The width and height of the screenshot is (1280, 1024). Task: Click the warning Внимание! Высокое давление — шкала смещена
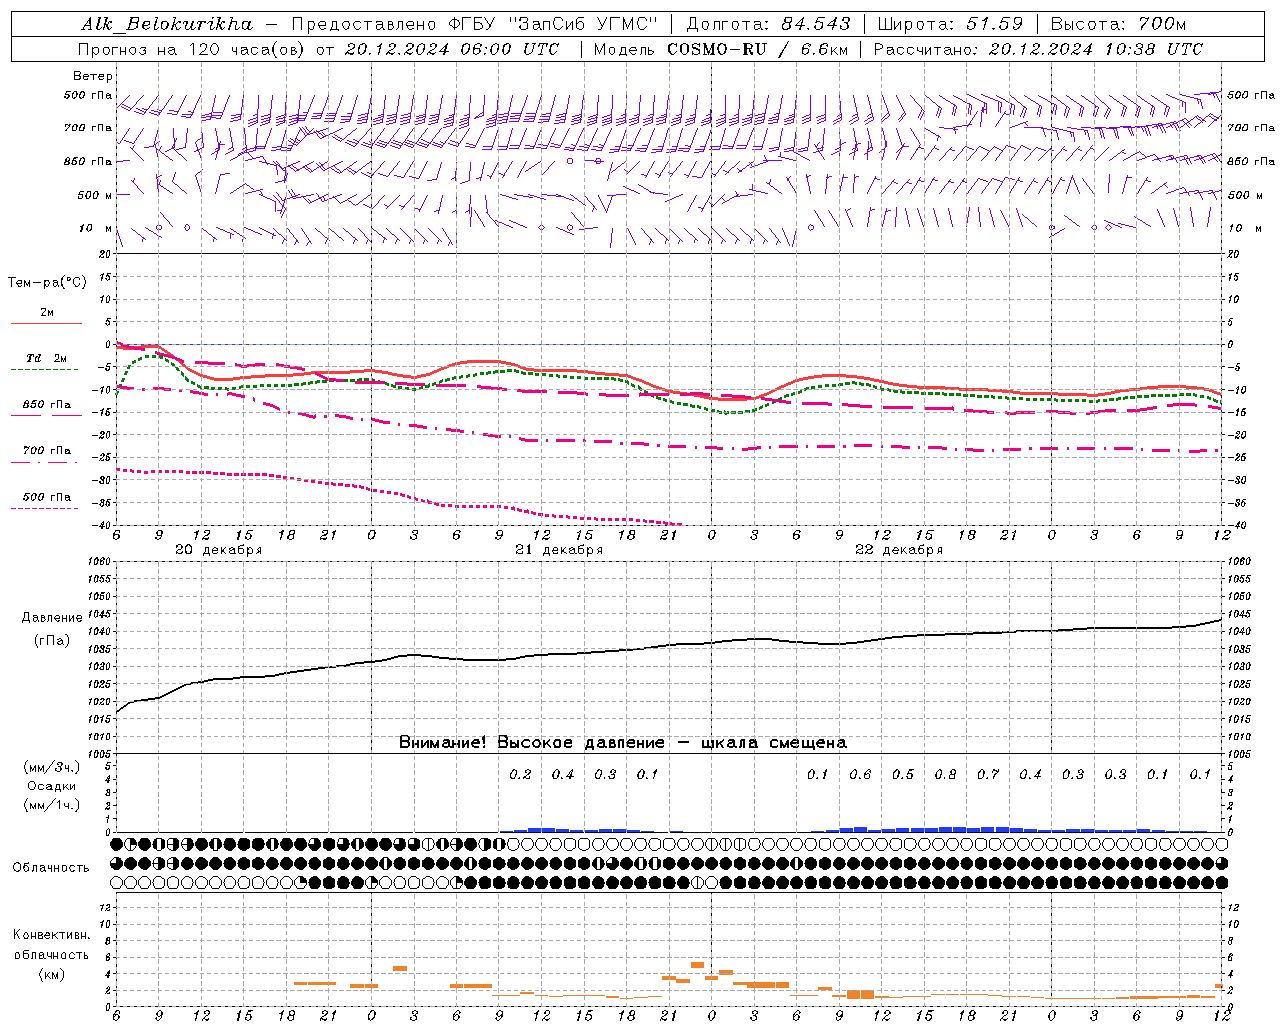pyautogui.click(x=623, y=743)
